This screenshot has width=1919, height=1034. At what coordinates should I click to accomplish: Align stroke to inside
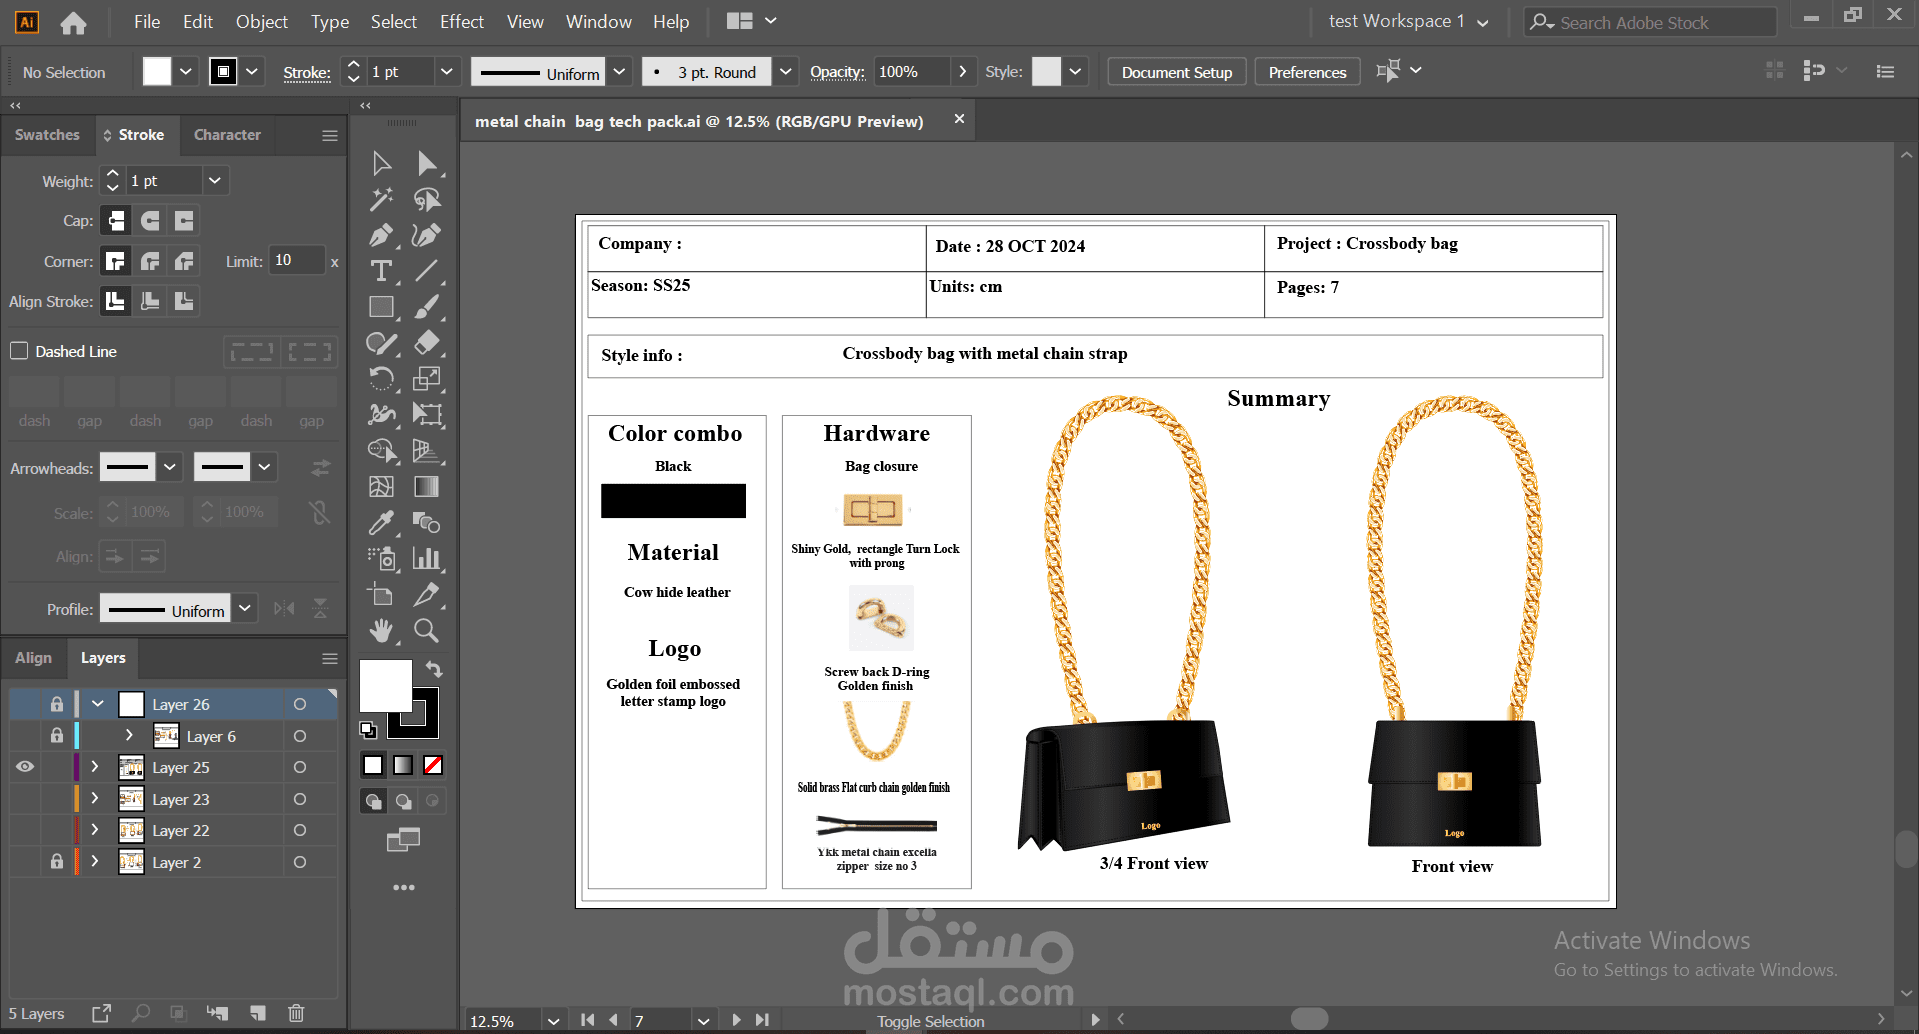[x=150, y=301]
